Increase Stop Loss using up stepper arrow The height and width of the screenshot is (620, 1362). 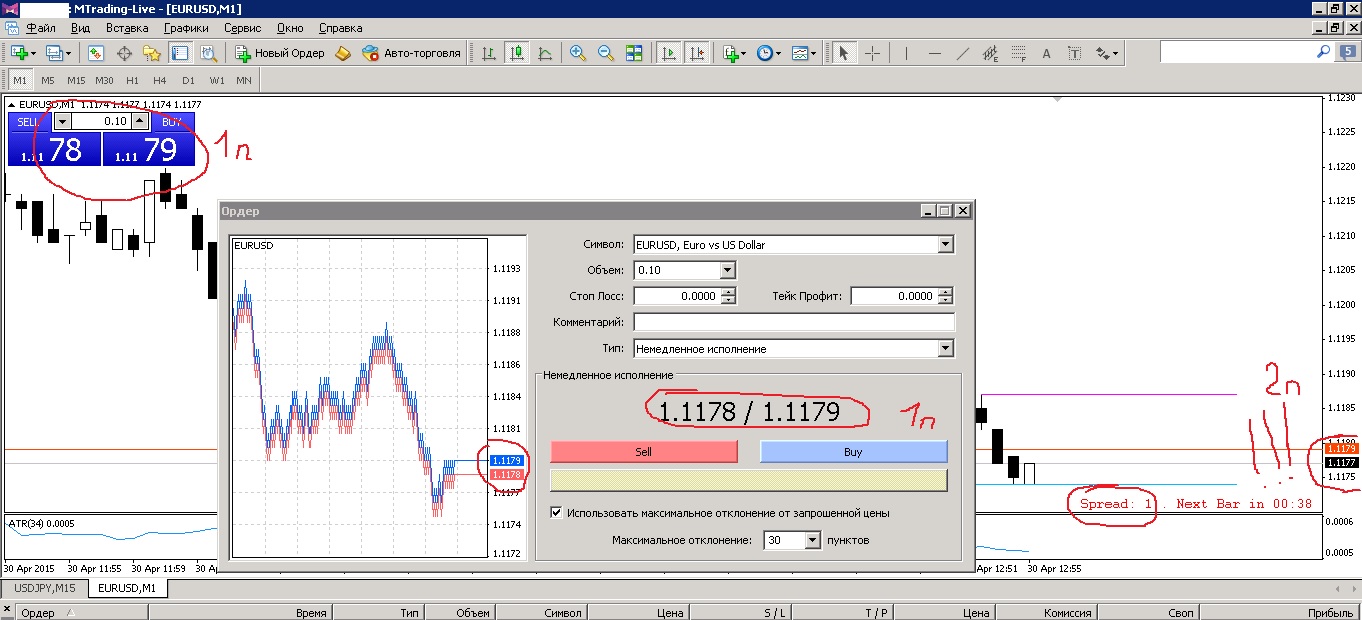728,292
